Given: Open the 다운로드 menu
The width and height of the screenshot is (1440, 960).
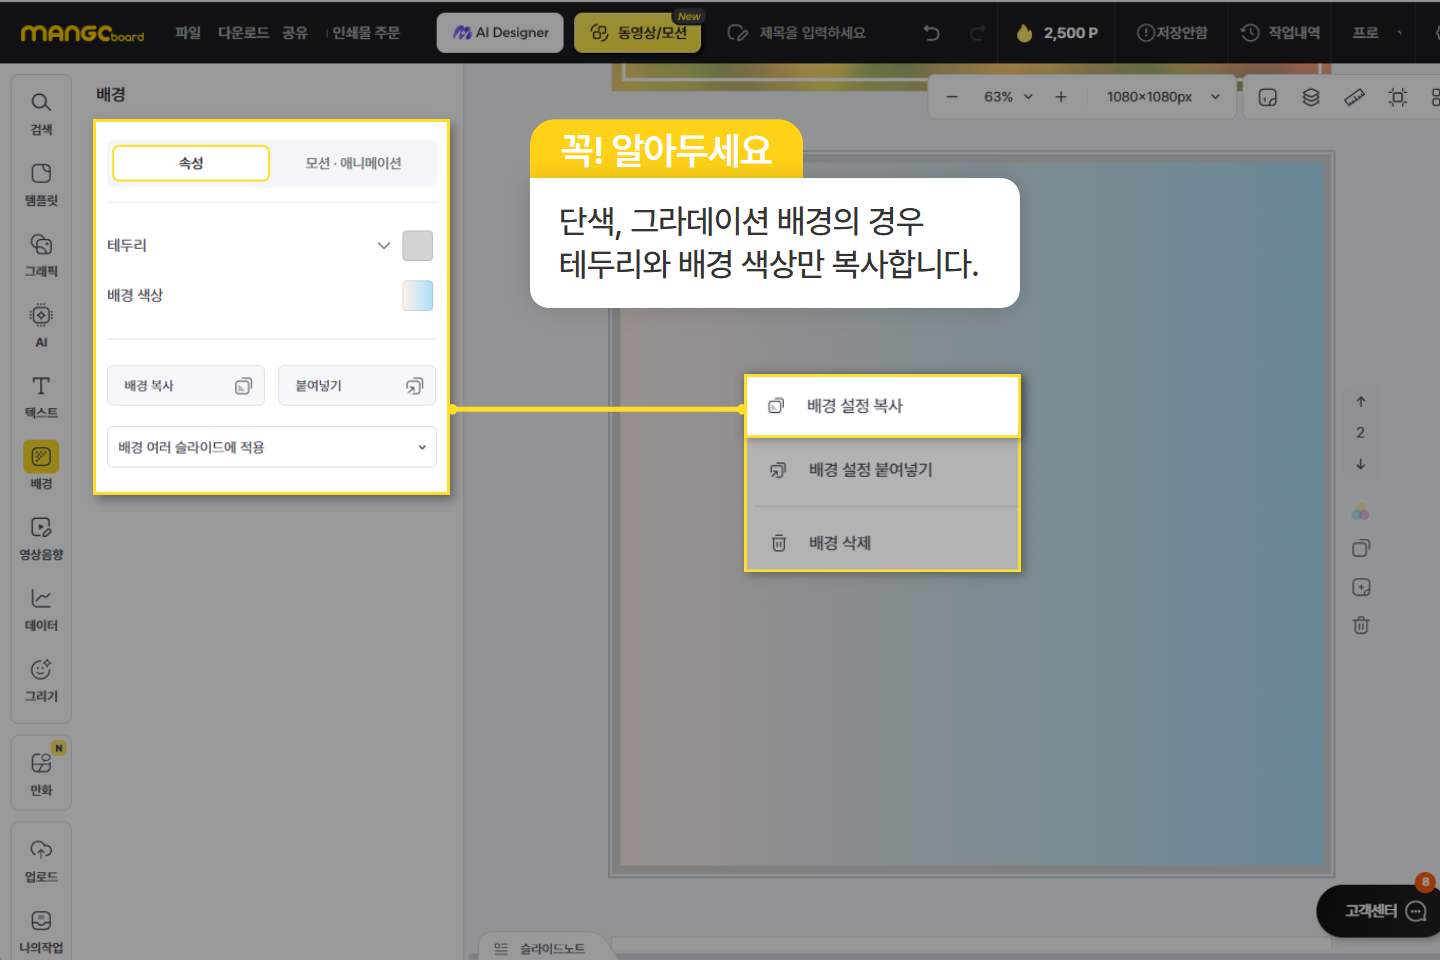Looking at the screenshot, I should [x=244, y=33].
